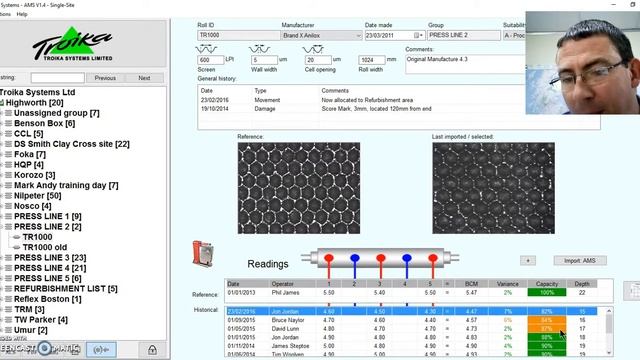
Task: Select the PRESS LINE 5 [6] group
Action: click(x=48, y=278)
